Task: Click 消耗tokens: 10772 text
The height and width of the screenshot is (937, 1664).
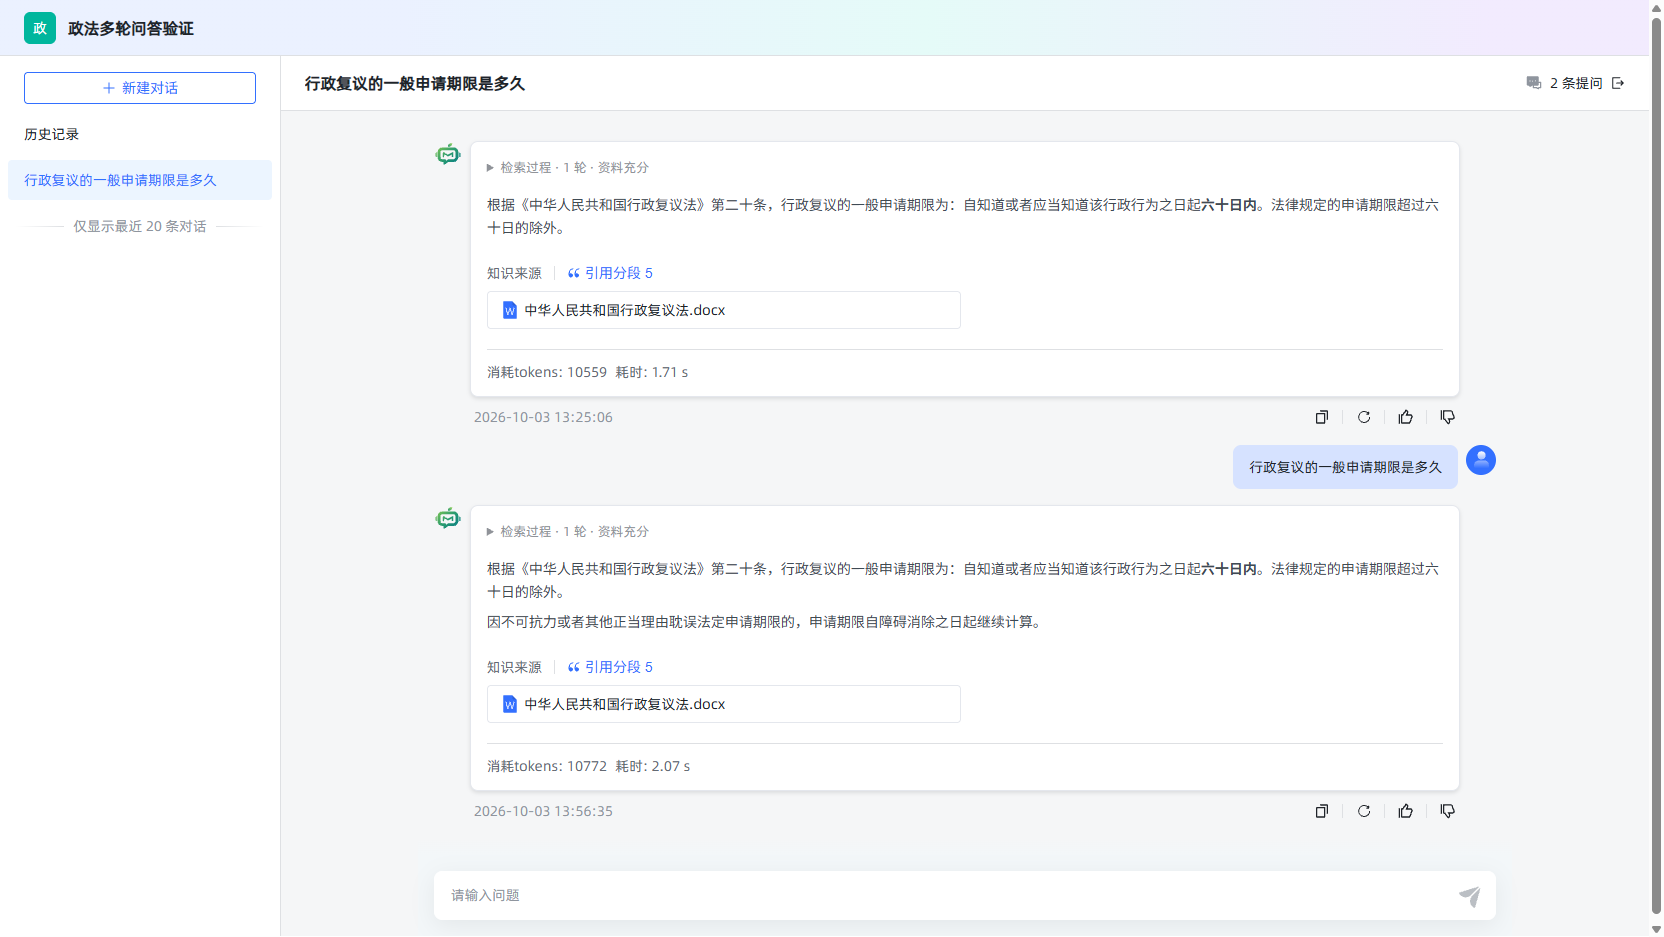Action: [x=547, y=766]
